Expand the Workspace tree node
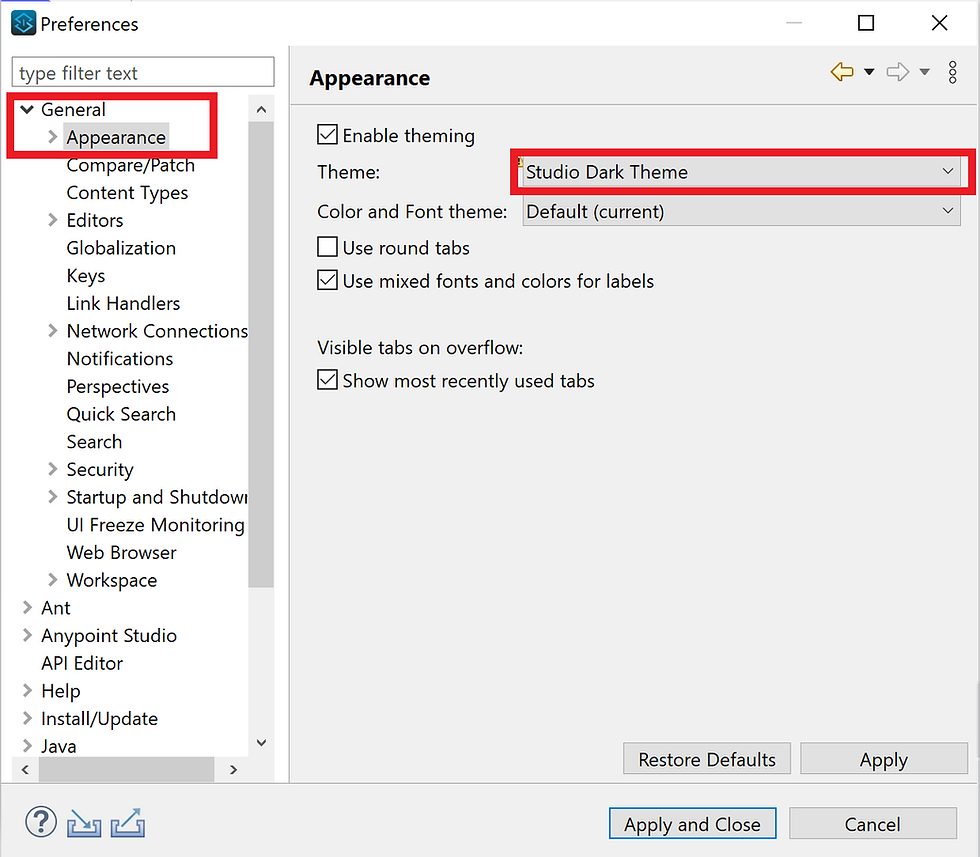 (x=52, y=580)
